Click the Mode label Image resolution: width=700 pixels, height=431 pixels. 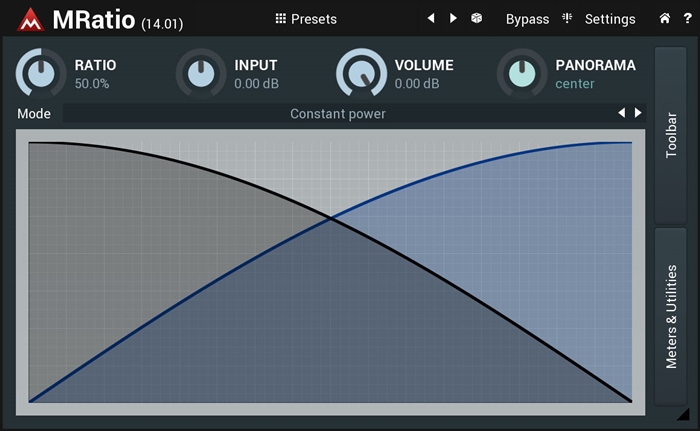[x=34, y=113]
